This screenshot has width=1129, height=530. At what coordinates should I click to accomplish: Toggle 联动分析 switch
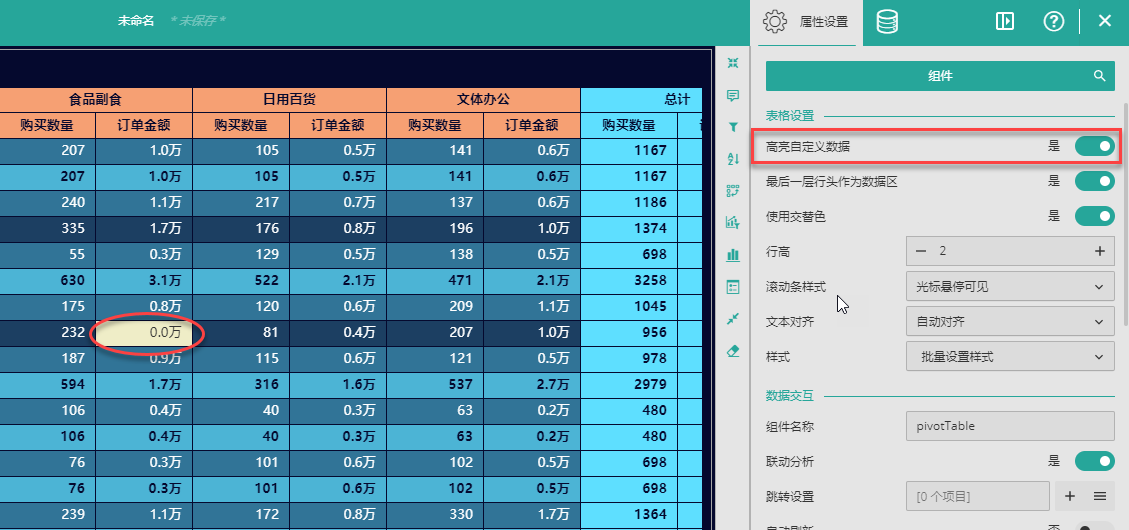click(1094, 461)
